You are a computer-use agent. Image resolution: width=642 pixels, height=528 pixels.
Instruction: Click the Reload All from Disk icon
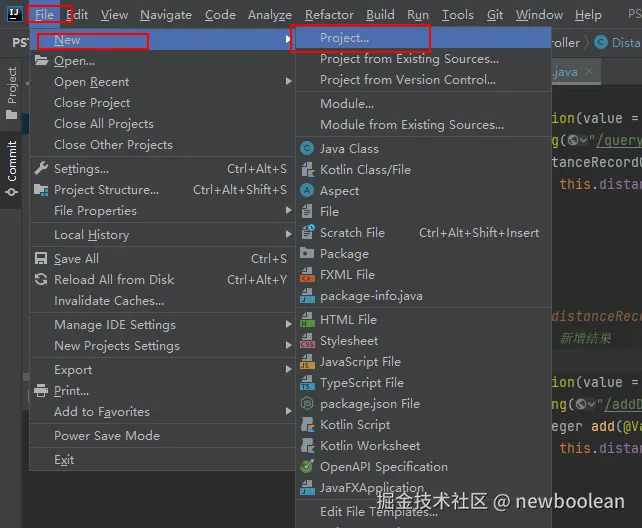coord(41,279)
